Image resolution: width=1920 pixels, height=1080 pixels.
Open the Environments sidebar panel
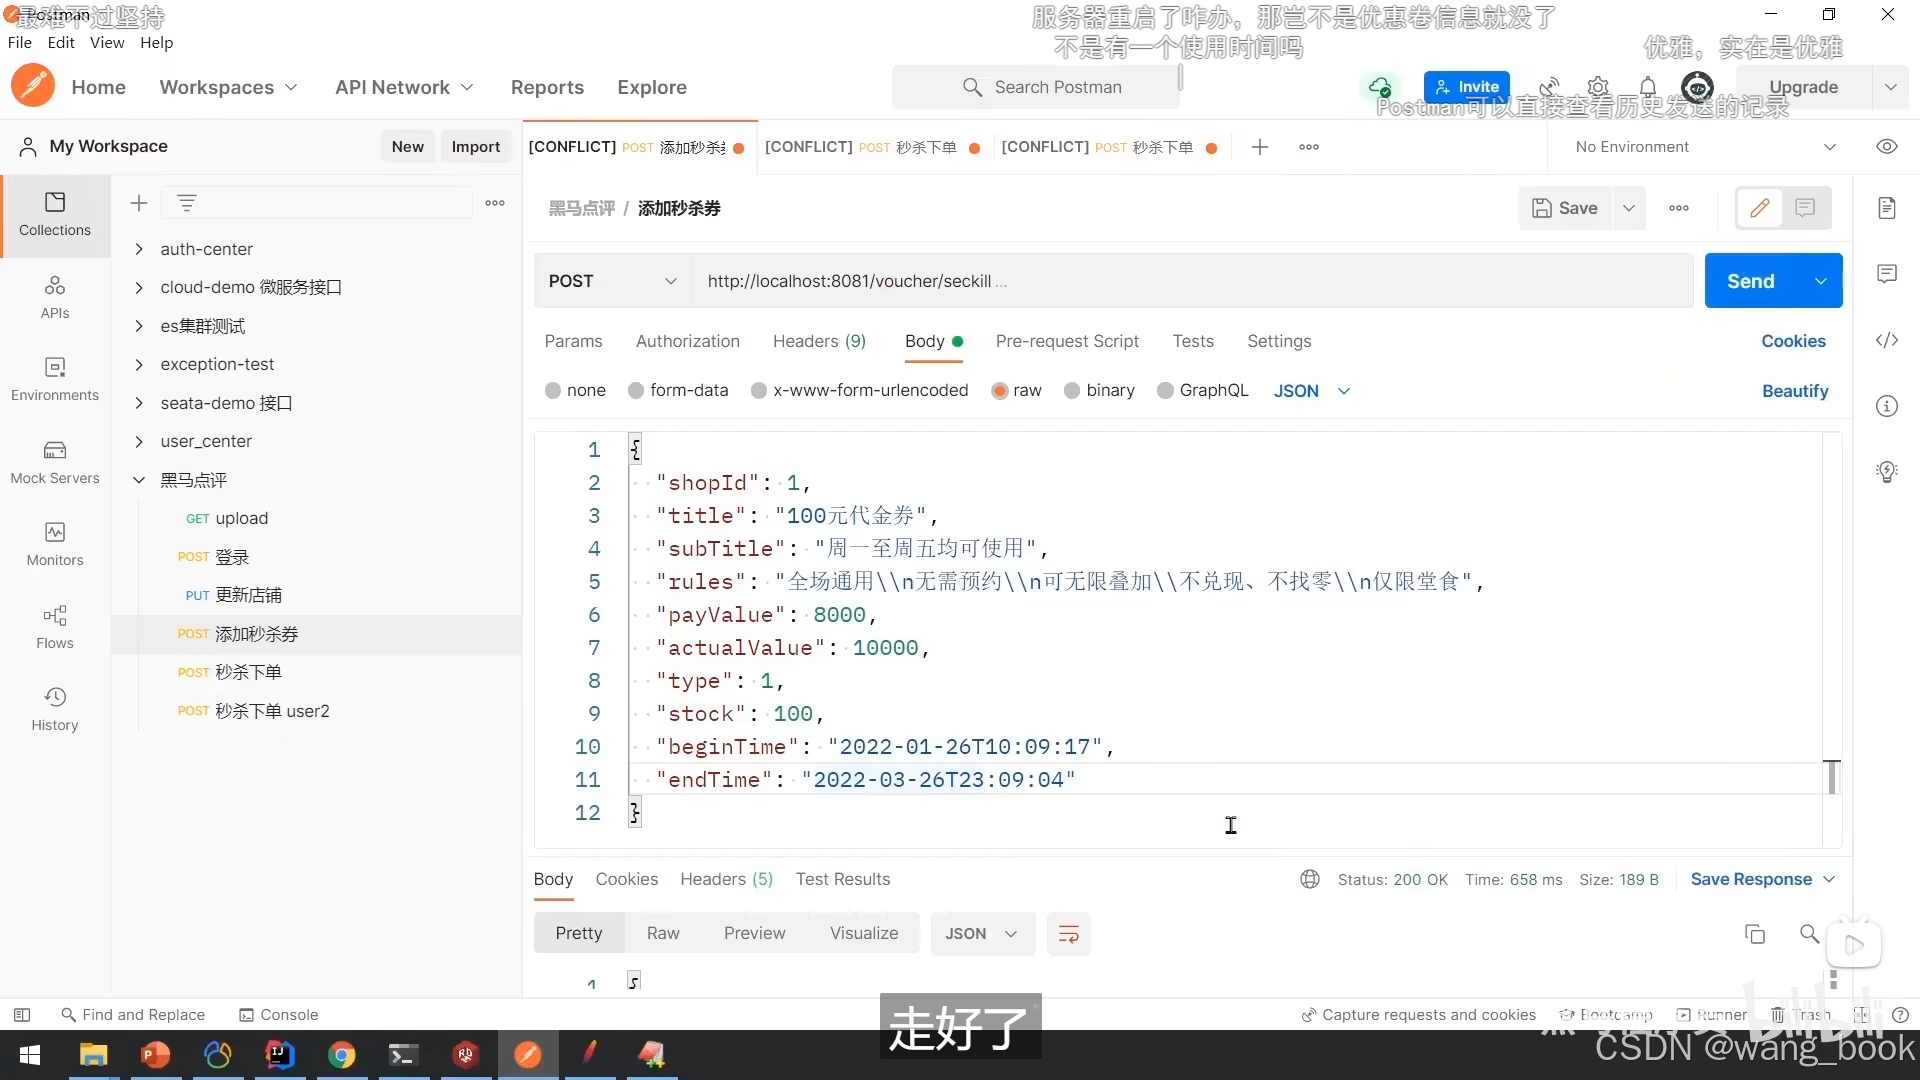pos(55,379)
